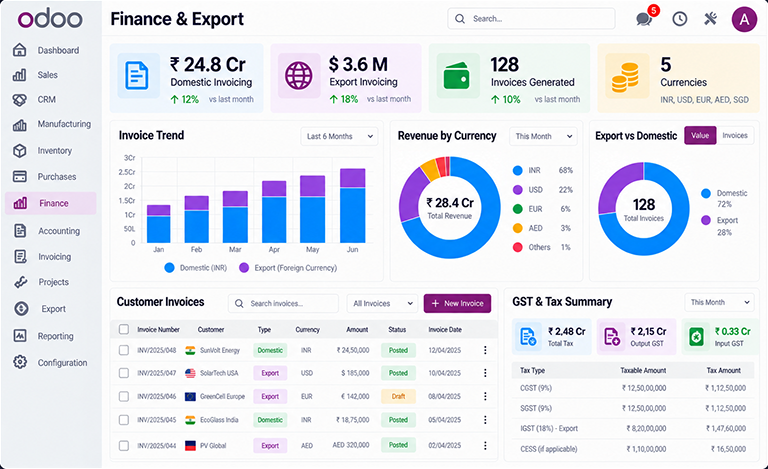
Task: Click GreenCell Europe customer name
Action: (x=222, y=397)
